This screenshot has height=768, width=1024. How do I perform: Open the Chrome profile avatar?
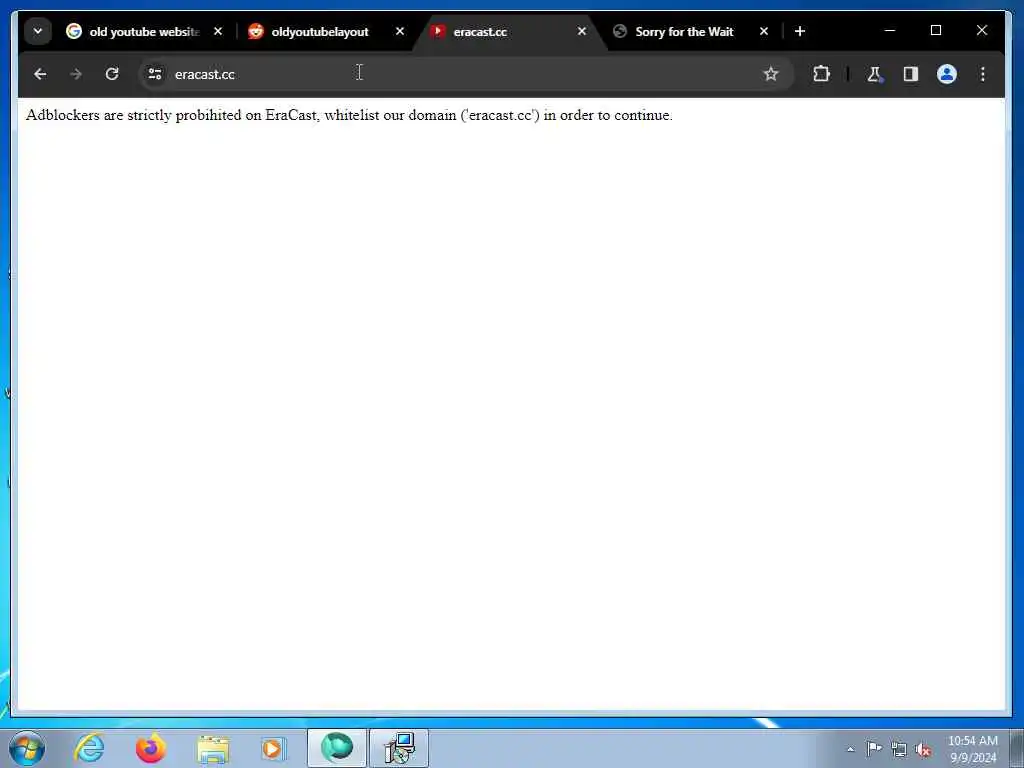pyautogui.click(x=947, y=74)
